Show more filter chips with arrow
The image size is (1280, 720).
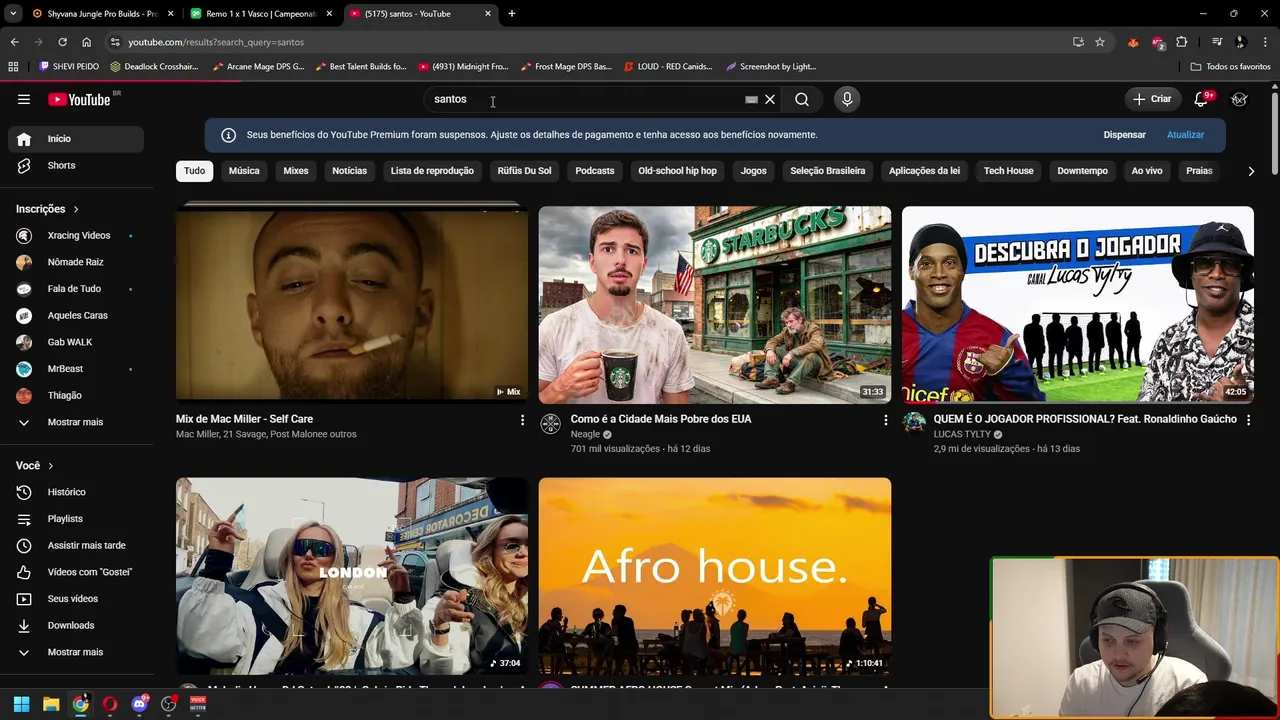[x=1251, y=171]
